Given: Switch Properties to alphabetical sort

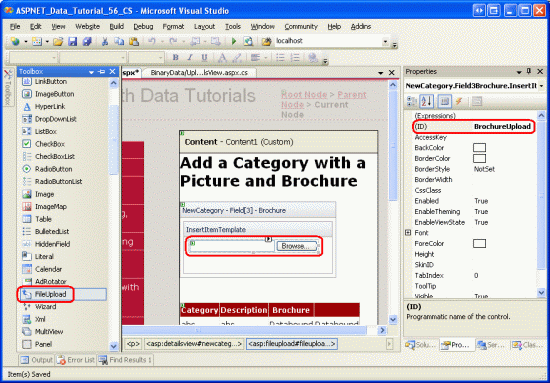Looking at the screenshot, I should click(x=427, y=102).
